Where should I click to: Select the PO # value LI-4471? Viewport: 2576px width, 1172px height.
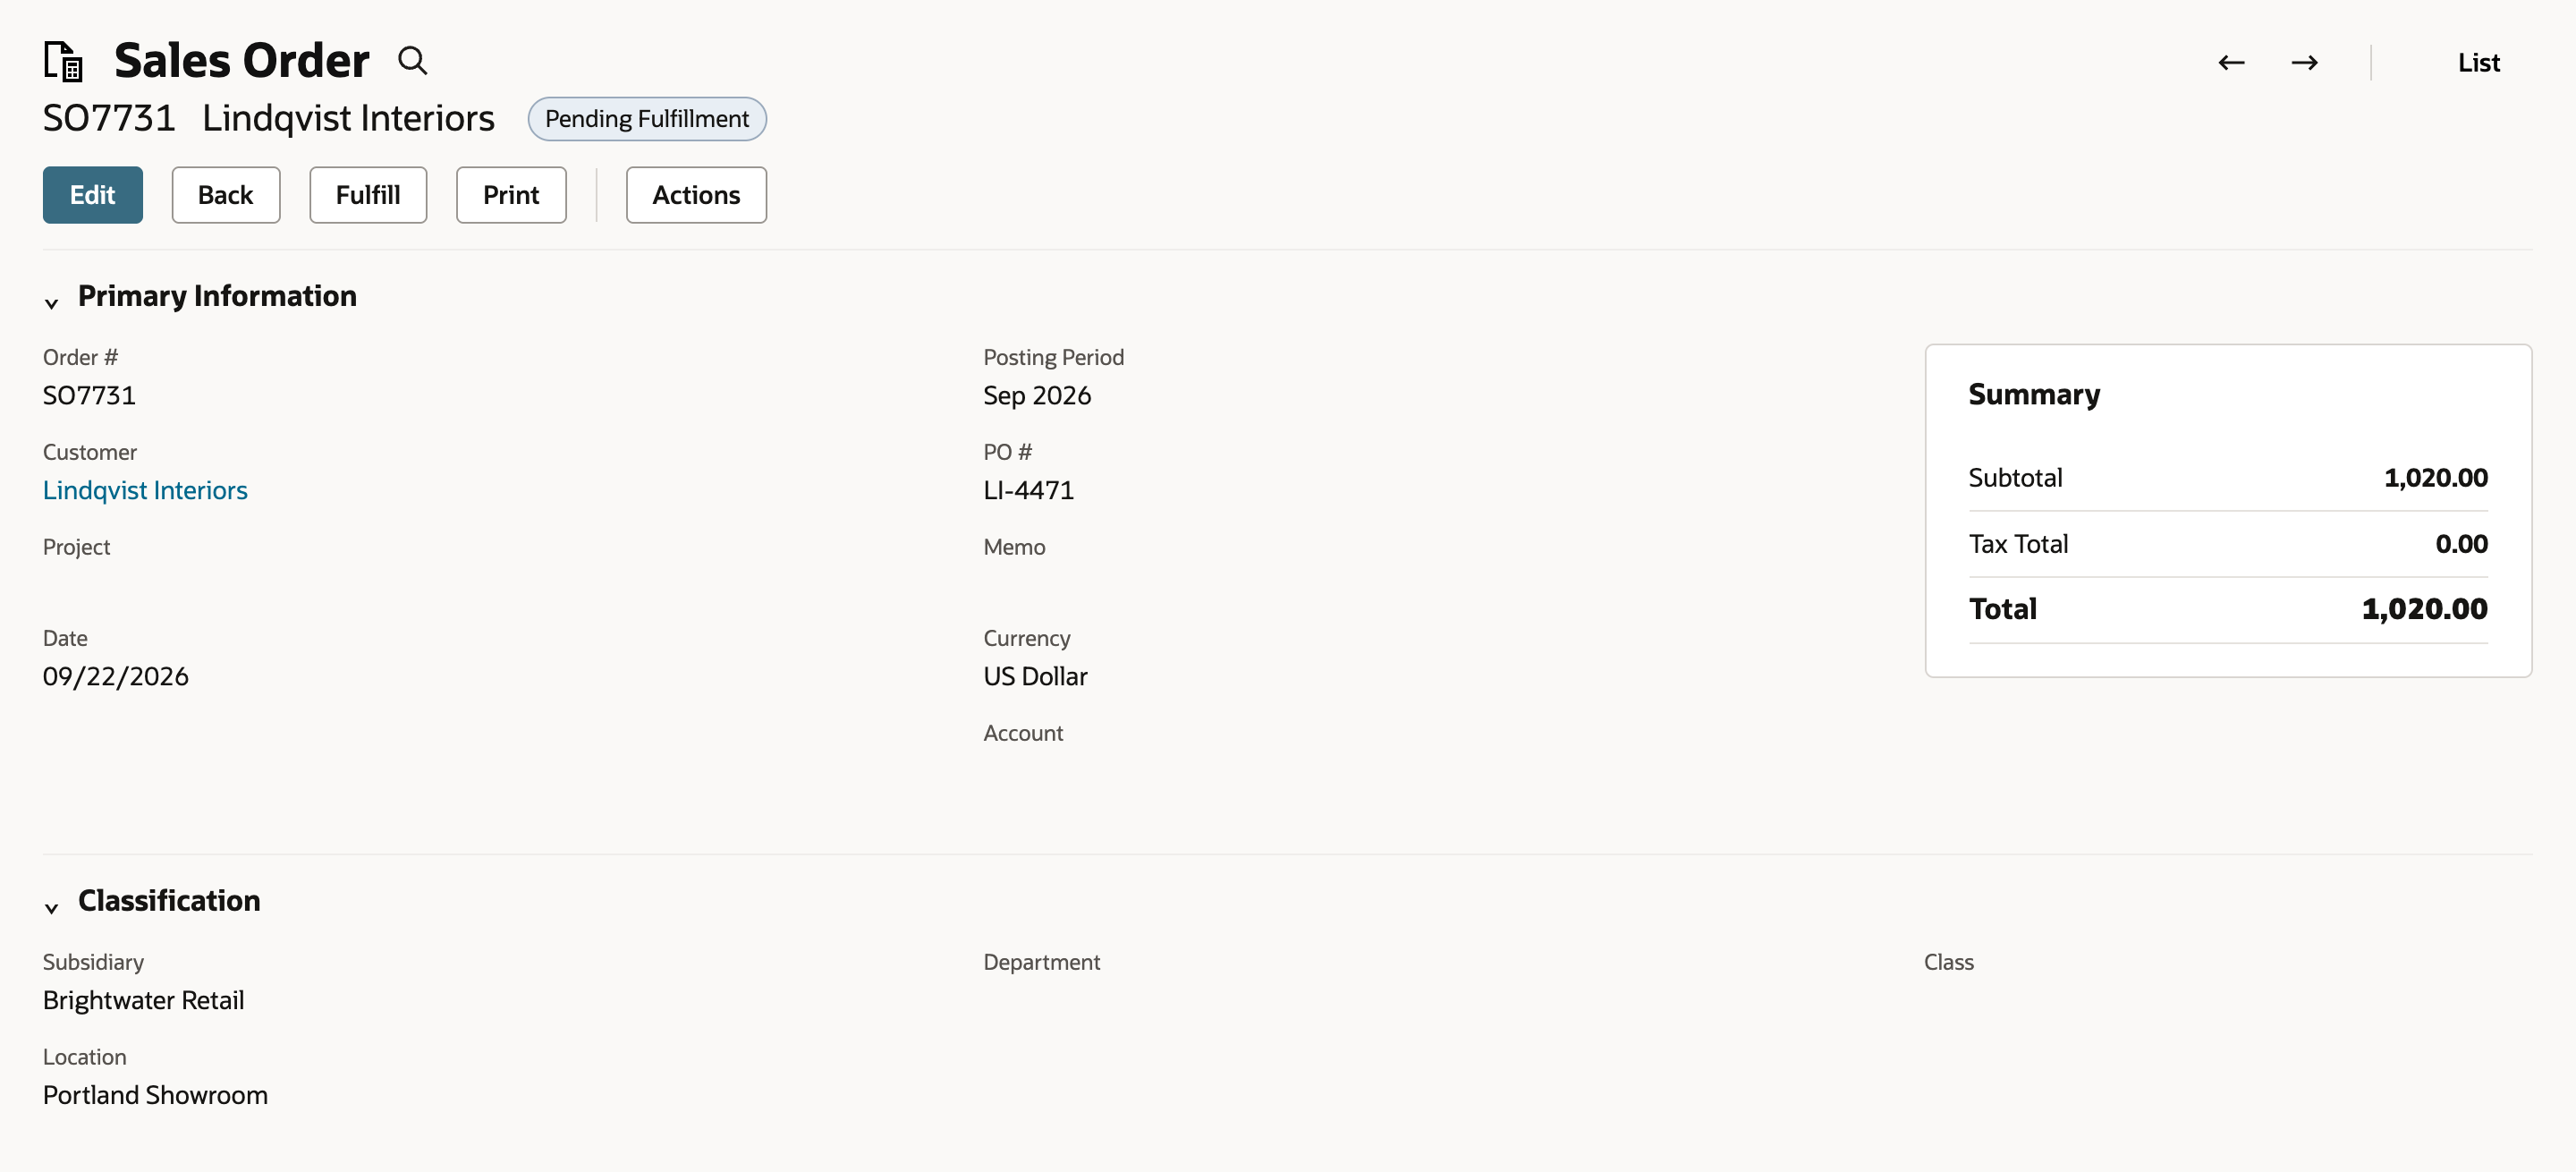[1028, 490]
